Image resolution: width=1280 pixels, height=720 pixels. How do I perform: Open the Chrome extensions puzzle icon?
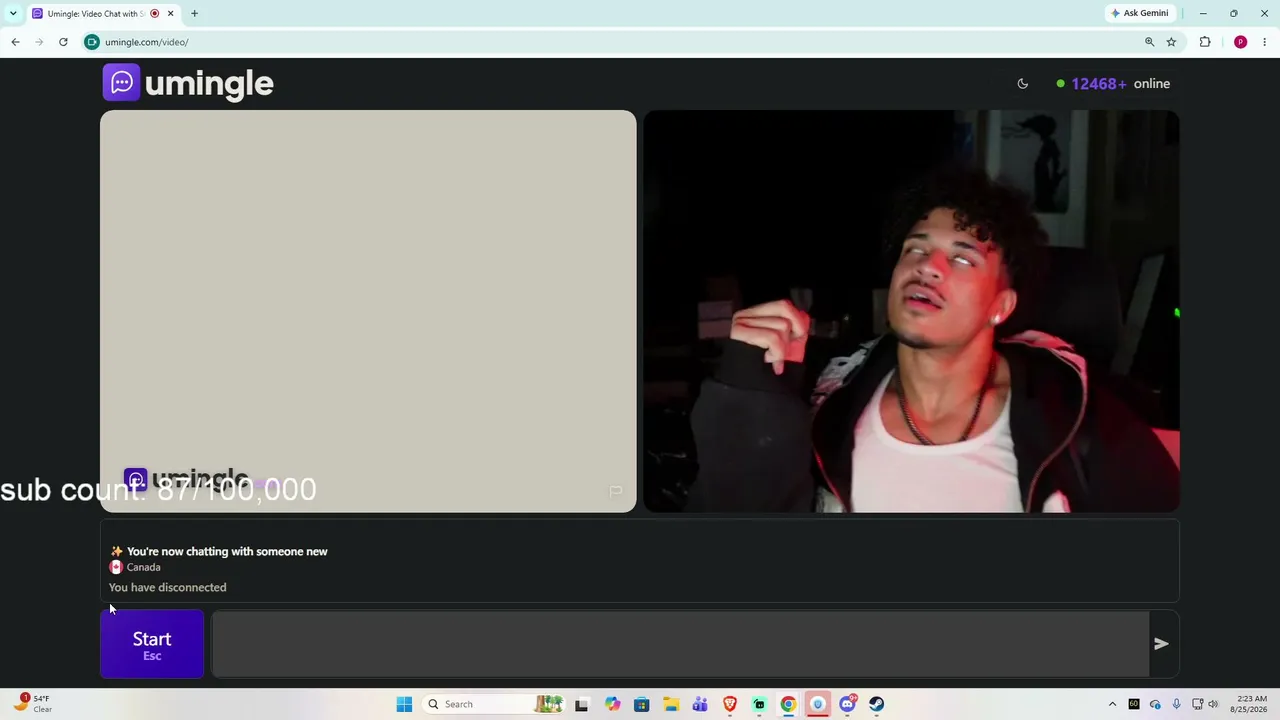1205,42
